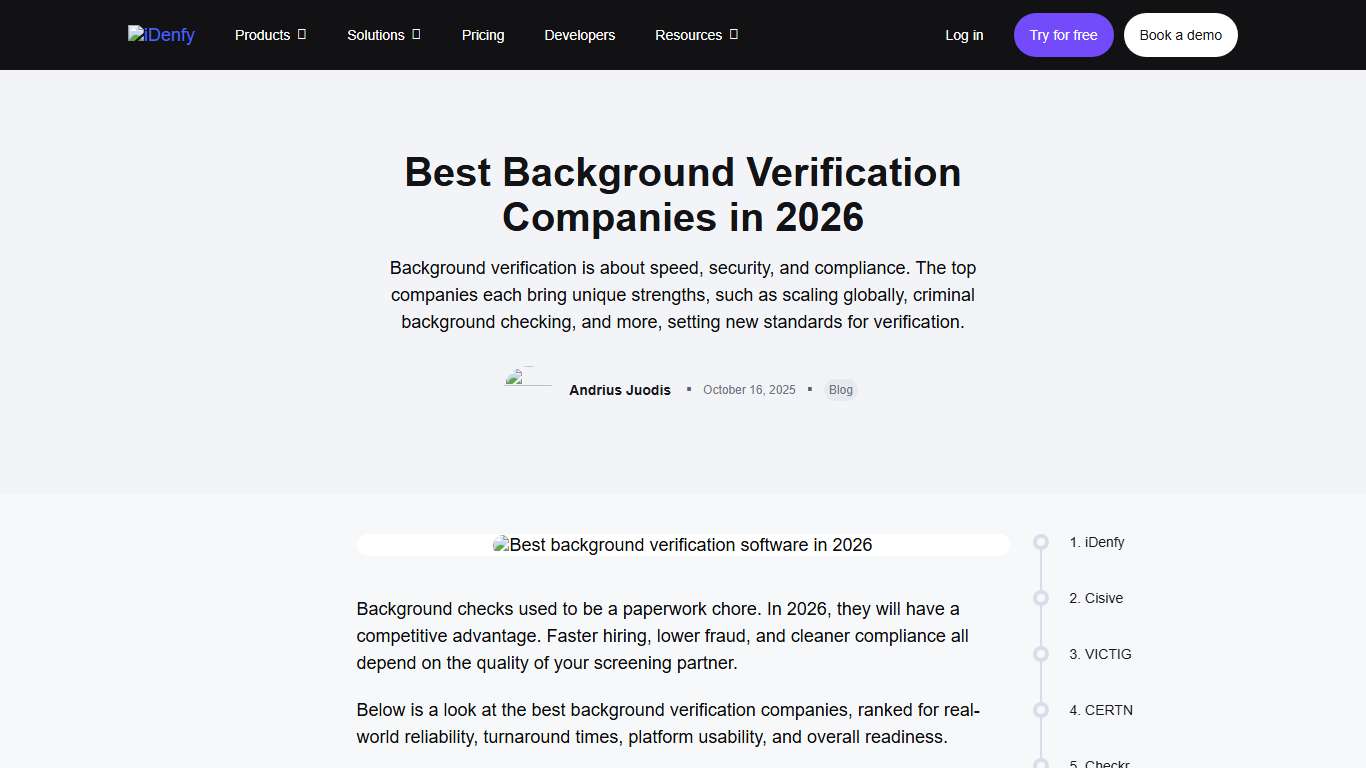Expand the Products dropdown menu
The width and height of the screenshot is (1366, 768).
[270, 34]
